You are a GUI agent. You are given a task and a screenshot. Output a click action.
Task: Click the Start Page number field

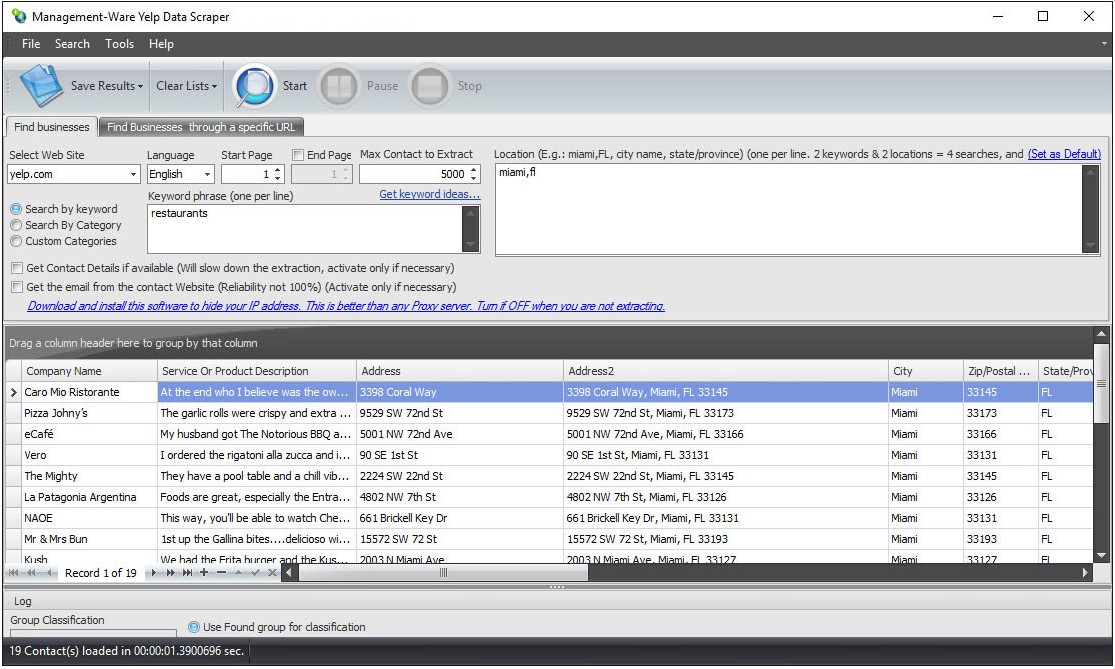[x=246, y=174]
